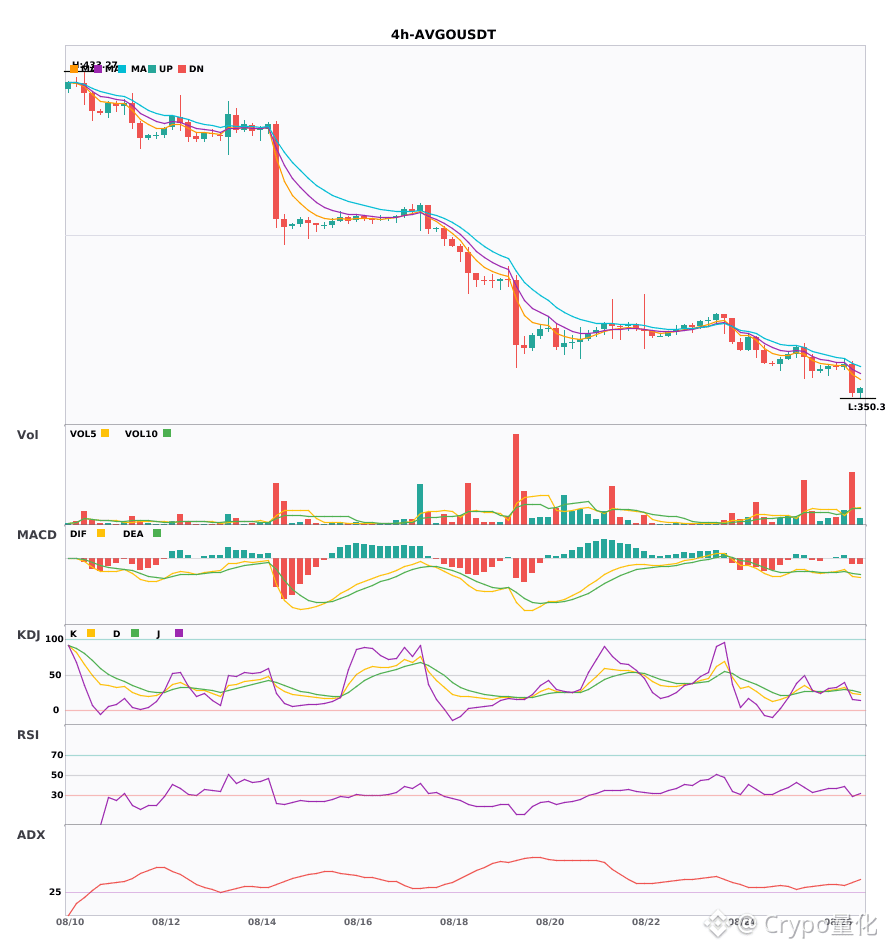Click the tallest red volume bar
The image size is (885, 950).
click(516, 479)
